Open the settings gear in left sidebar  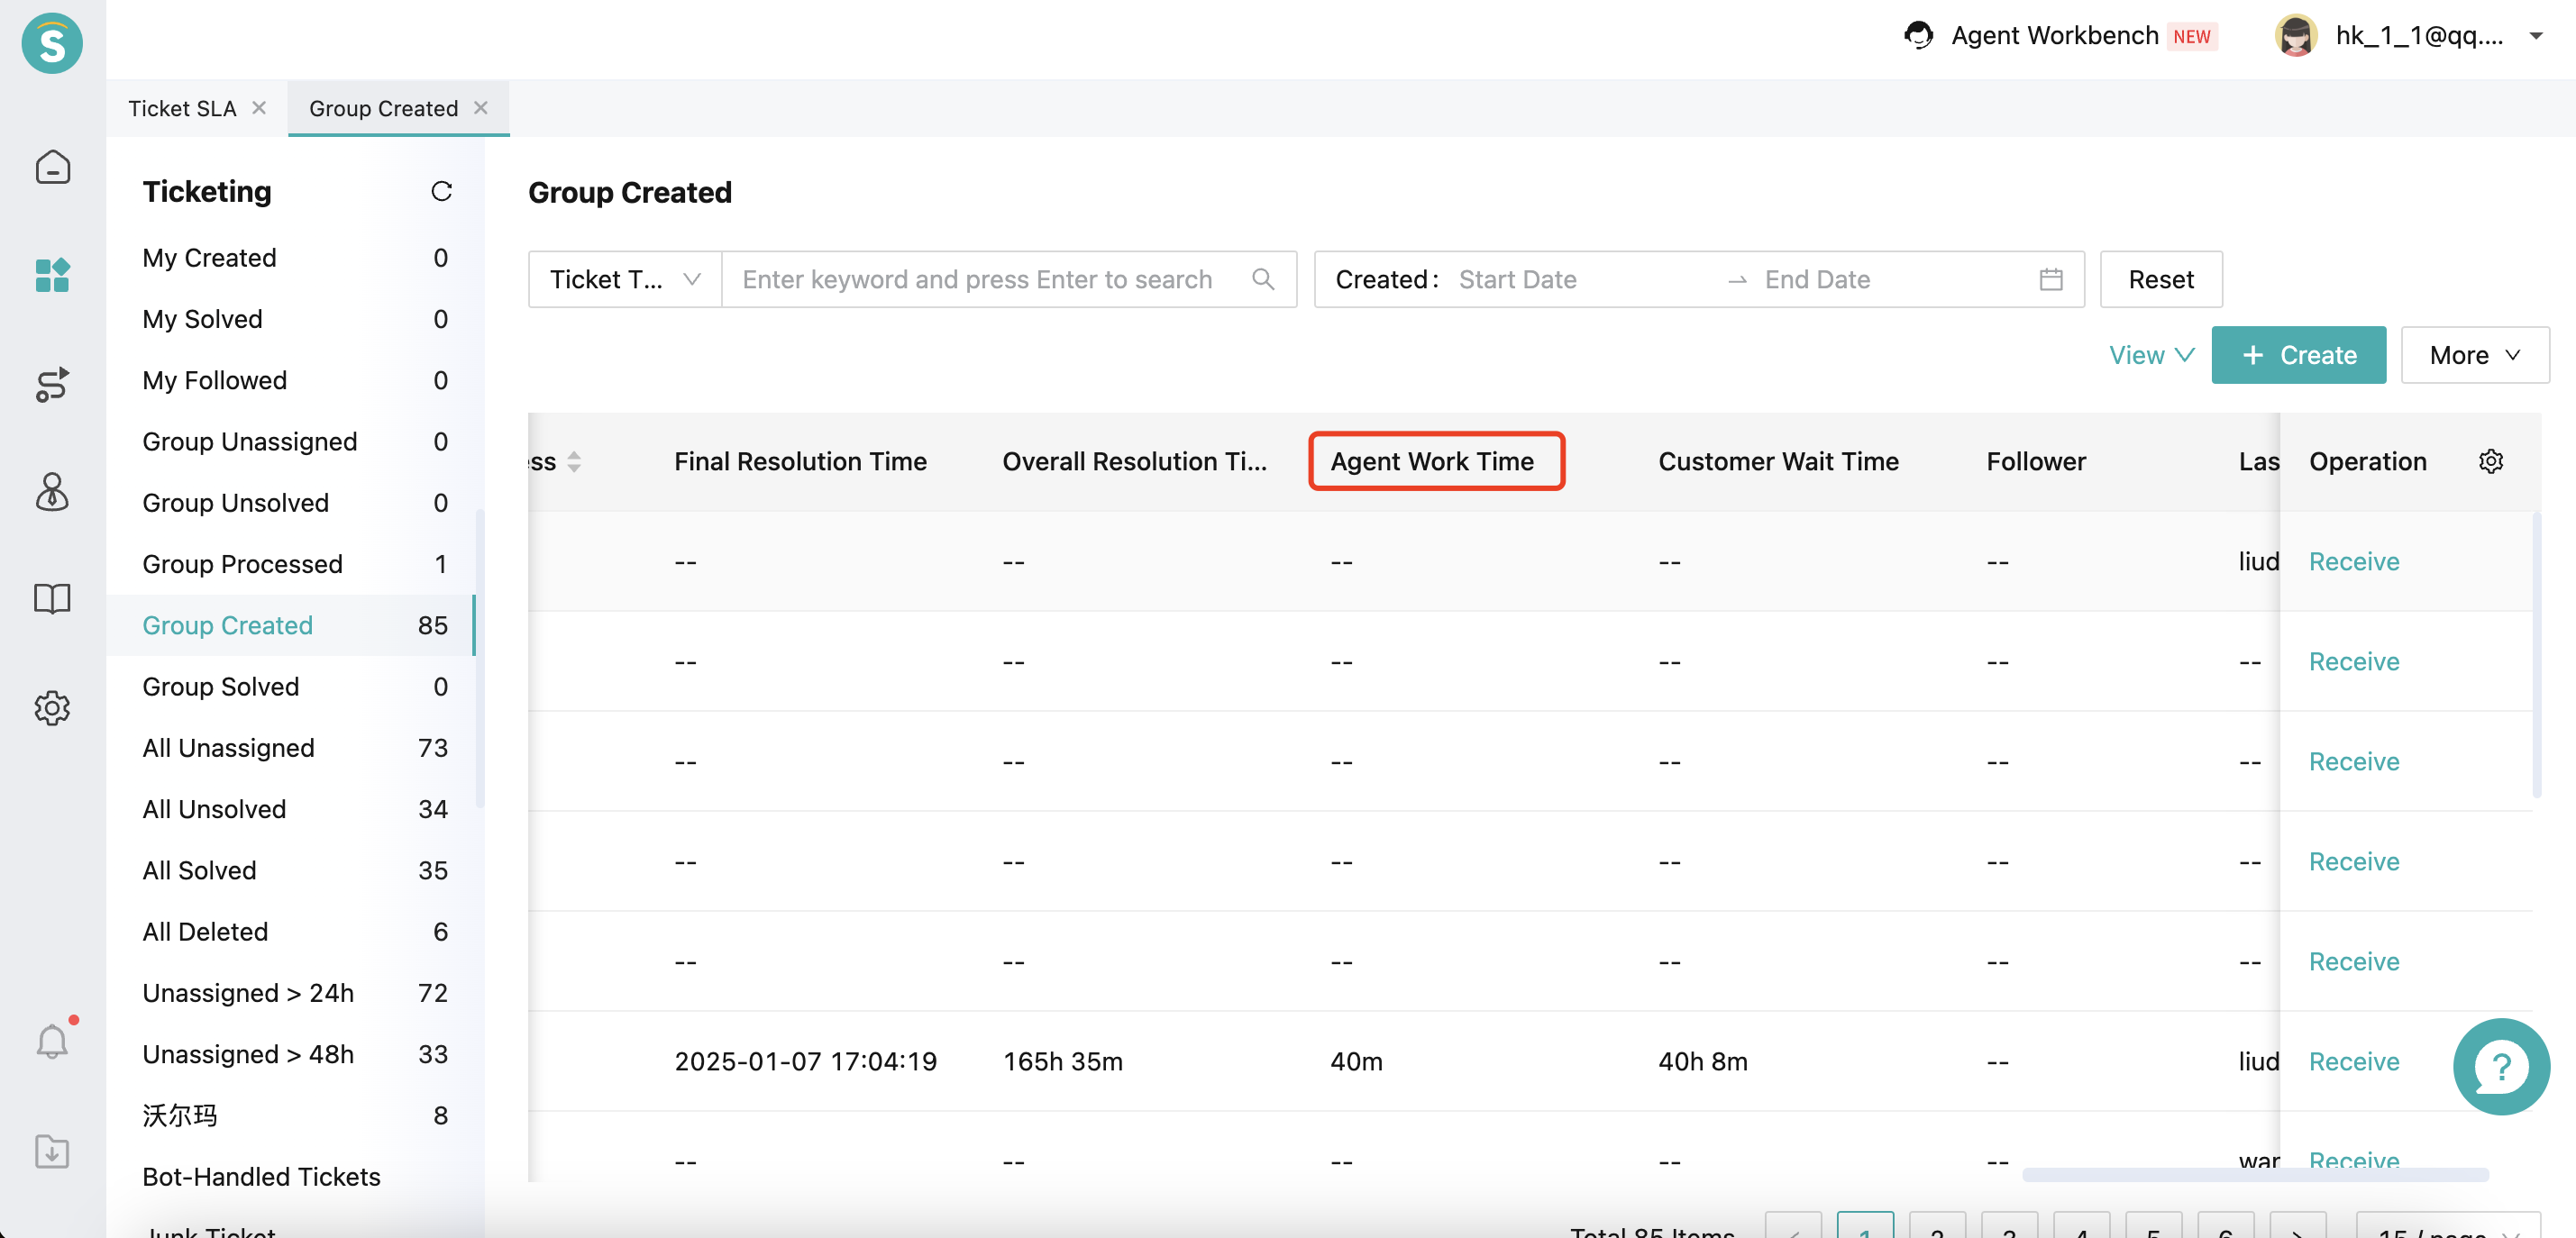pos(52,708)
